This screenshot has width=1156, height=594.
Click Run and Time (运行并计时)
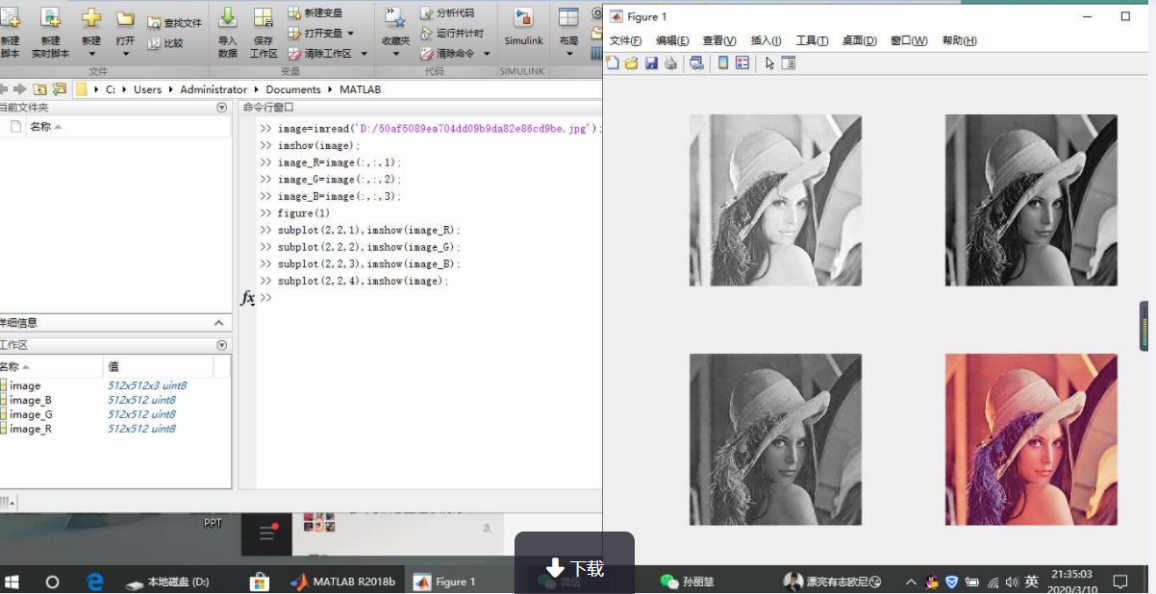452,33
